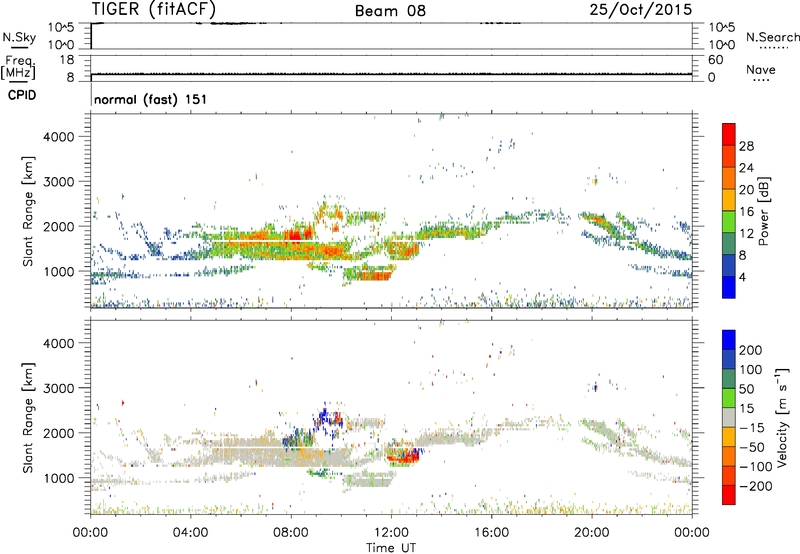This screenshot has height=554, width=800.
Task: Click the 'normal (fast) 151' text
Action: pos(151,99)
